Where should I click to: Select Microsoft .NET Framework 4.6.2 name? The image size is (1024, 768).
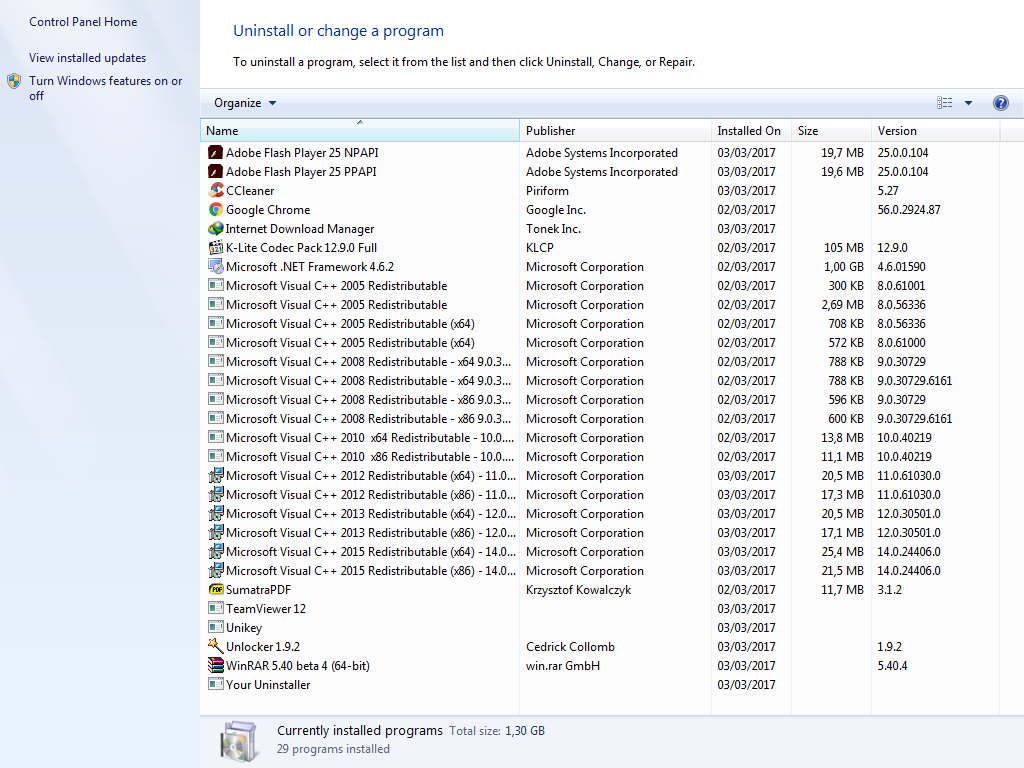(x=310, y=266)
